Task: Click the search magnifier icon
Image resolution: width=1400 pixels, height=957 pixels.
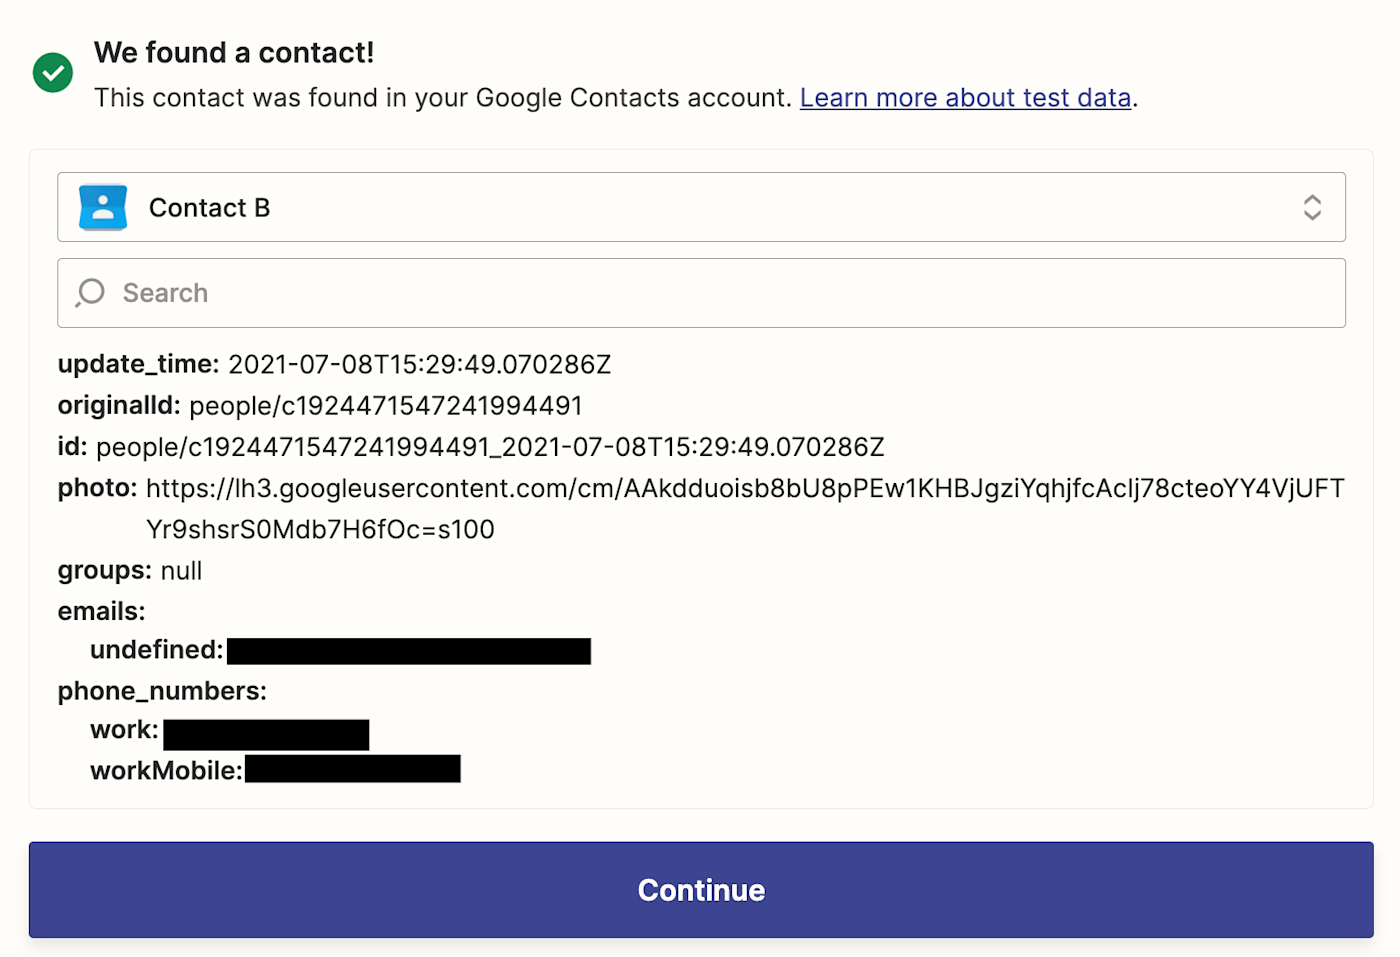Action: click(x=90, y=292)
